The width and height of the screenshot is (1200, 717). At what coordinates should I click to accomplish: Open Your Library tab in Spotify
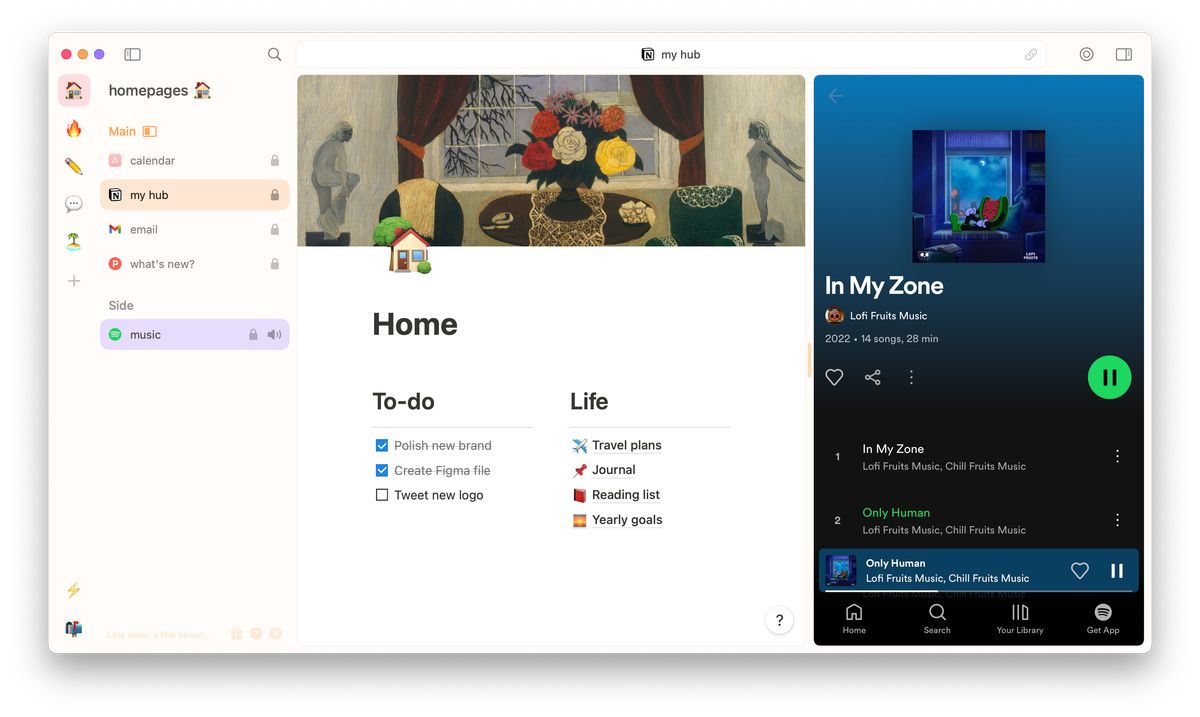tap(1020, 619)
